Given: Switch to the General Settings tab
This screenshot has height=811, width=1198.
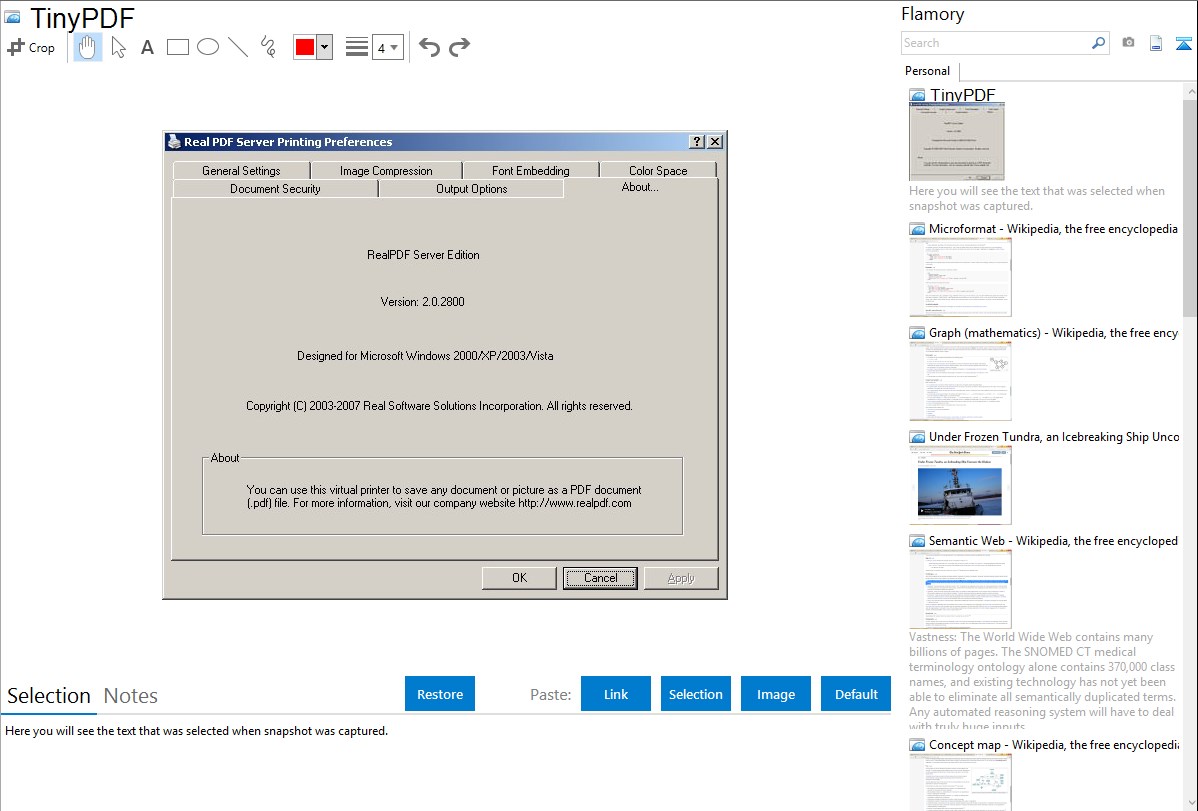Looking at the screenshot, I should 241,170.
